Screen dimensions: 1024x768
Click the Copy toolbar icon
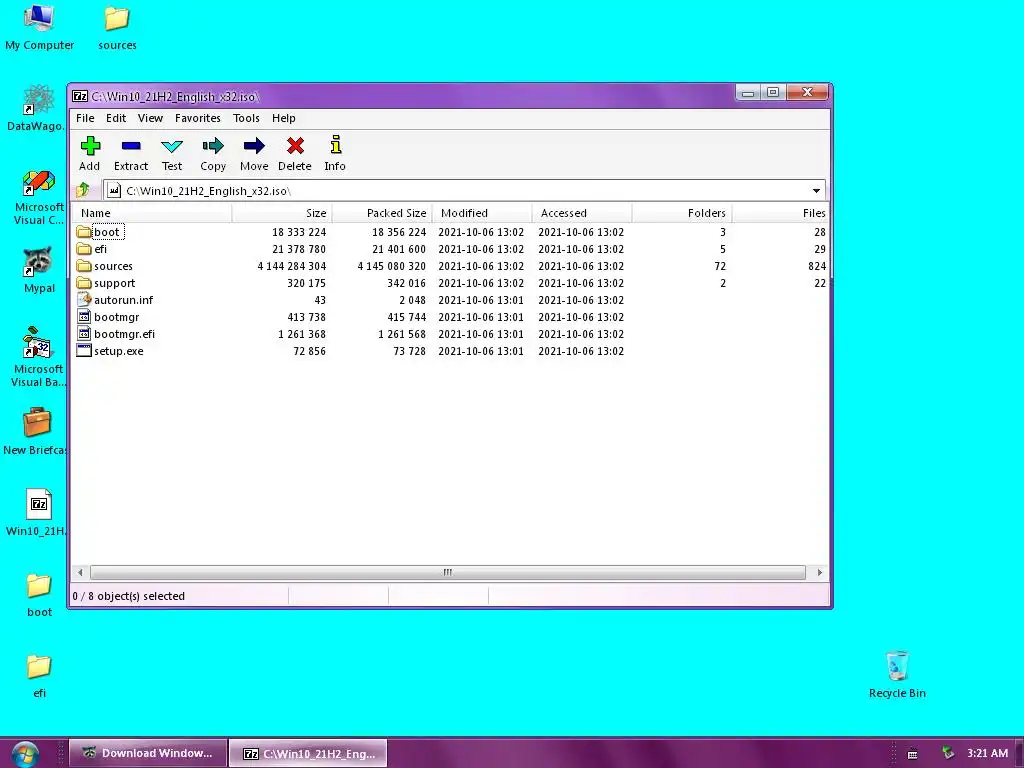coord(213,146)
